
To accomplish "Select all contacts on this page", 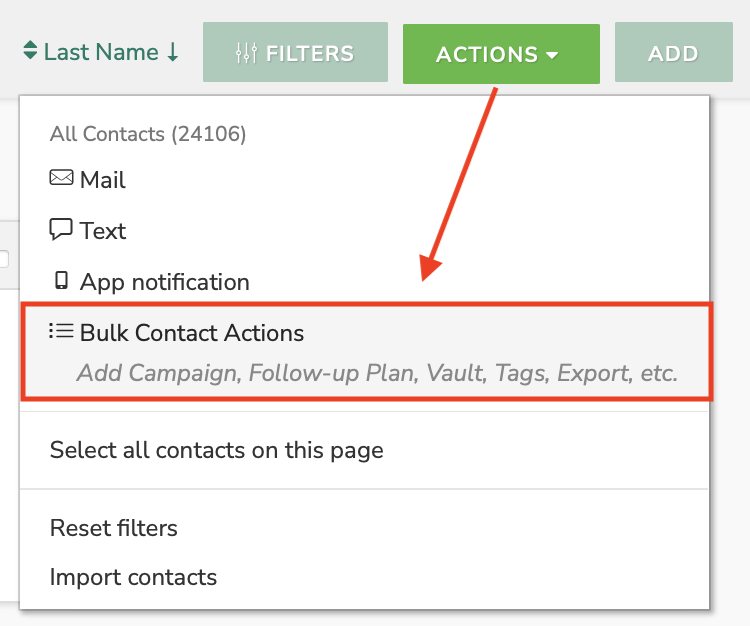I will [x=217, y=450].
